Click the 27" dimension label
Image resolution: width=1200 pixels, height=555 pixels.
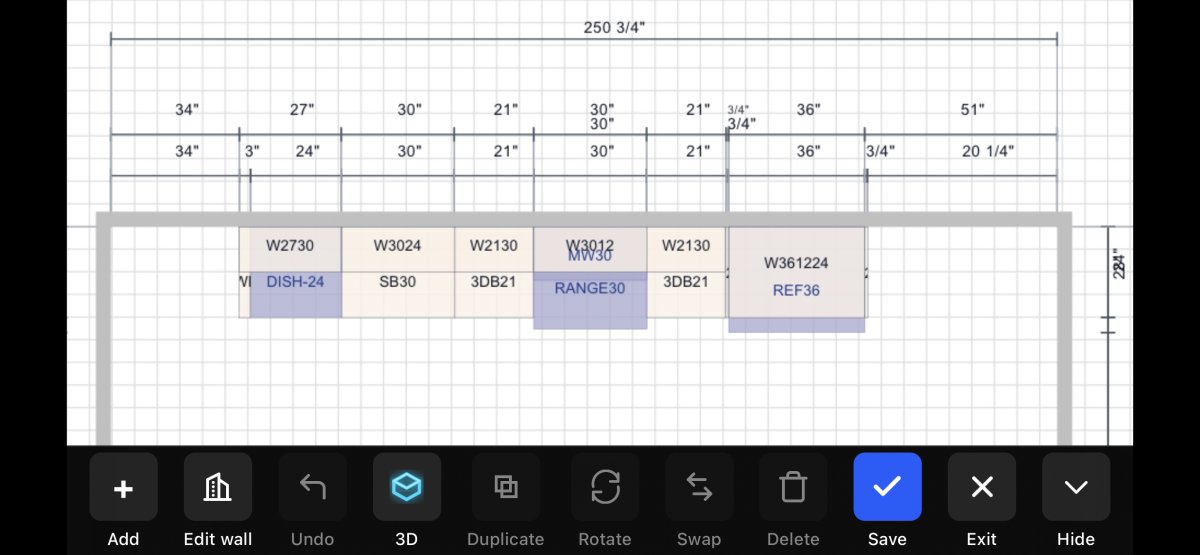(x=302, y=110)
